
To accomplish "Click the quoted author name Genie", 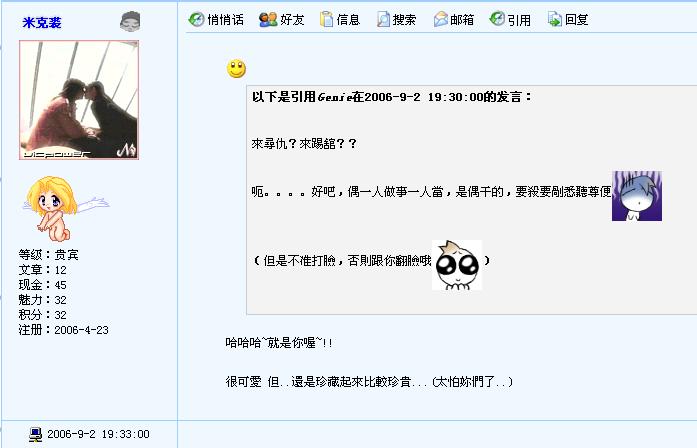I will [x=335, y=97].
